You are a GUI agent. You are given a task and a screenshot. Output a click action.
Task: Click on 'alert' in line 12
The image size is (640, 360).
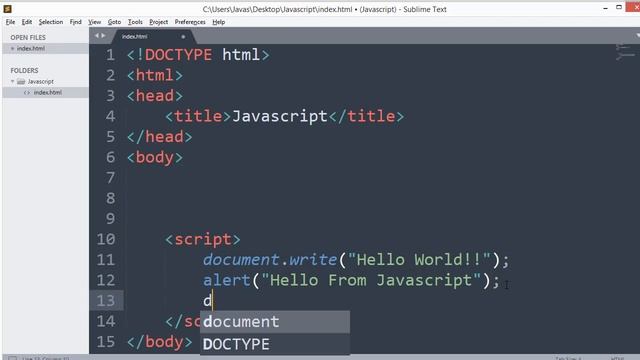227,280
